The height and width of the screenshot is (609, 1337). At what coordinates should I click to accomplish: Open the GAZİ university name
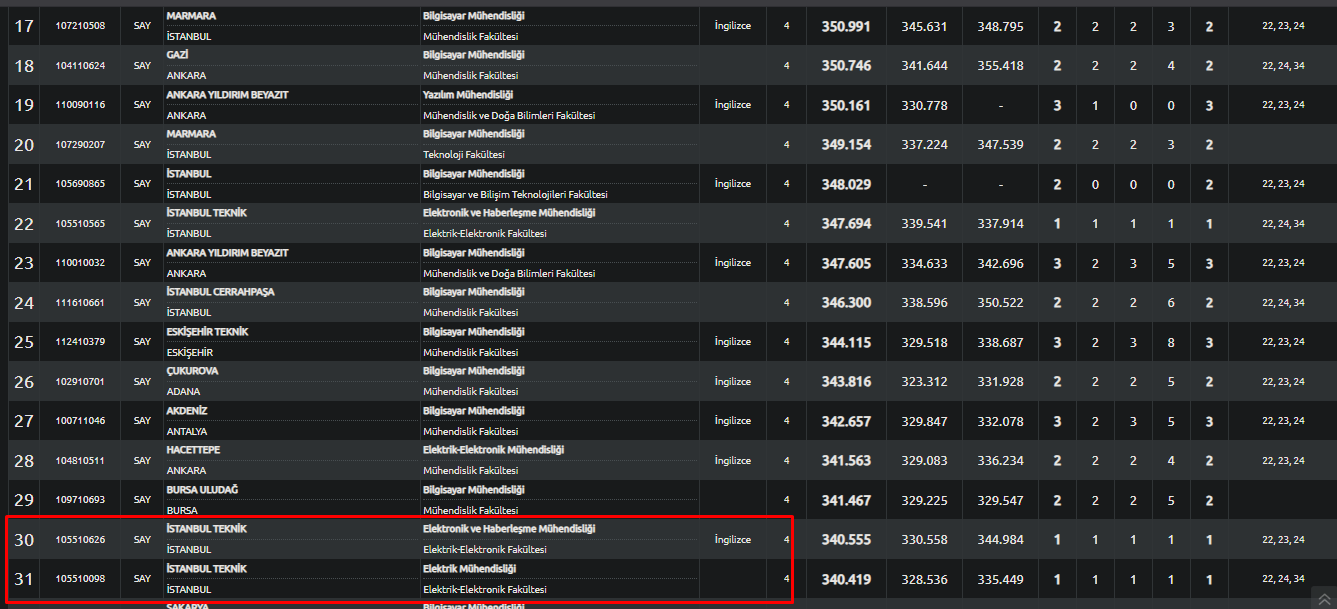[x=177, y=55]
